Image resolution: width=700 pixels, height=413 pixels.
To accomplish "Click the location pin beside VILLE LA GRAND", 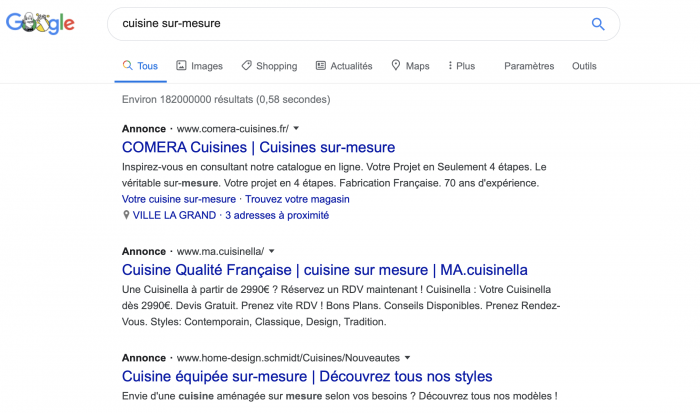I will click(x=126, y=215).
